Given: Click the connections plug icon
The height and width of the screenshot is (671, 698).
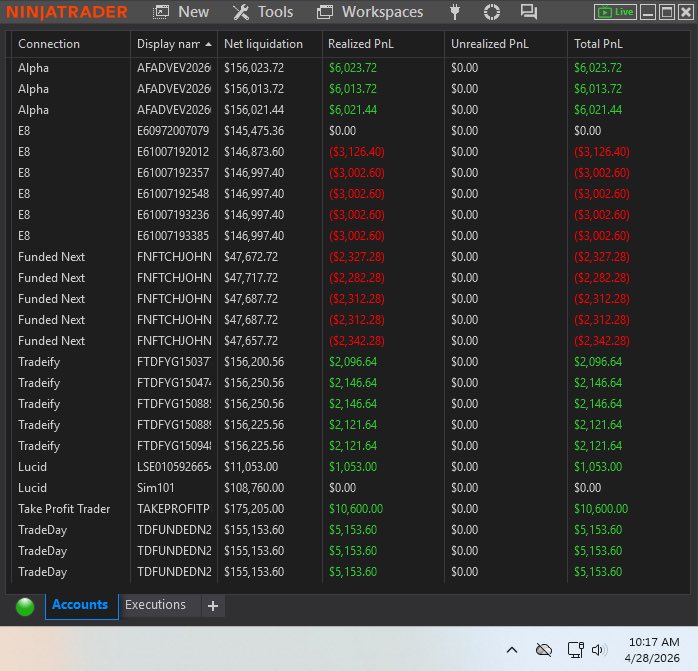Looking at the screenshot, I should tap(455, 12).
